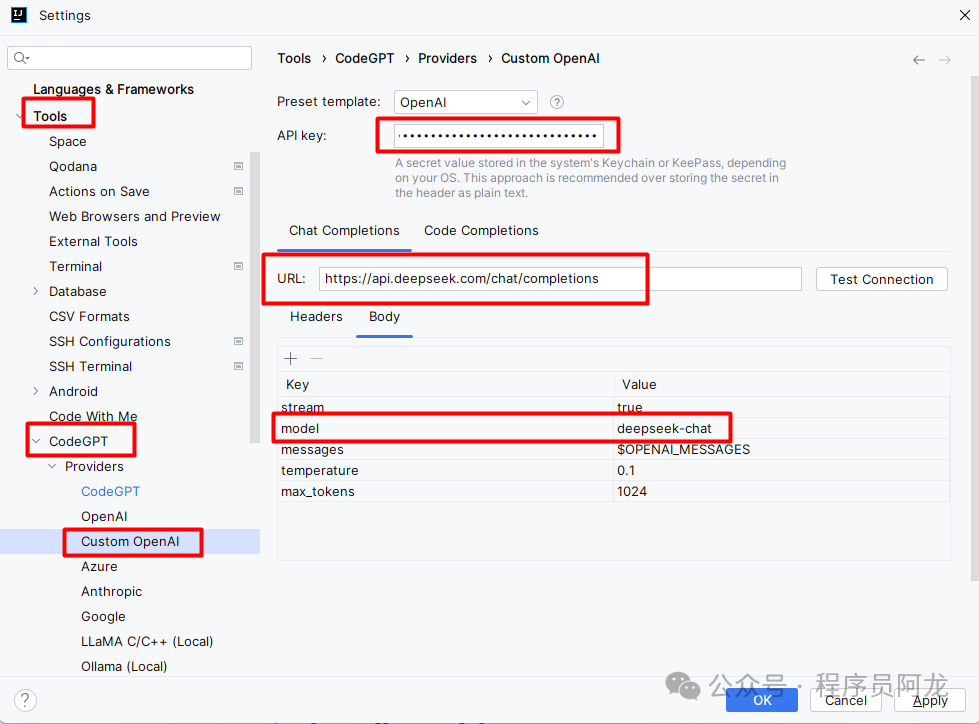Select the OpenAI provider

pyautogui.click(x=104, y=516)
